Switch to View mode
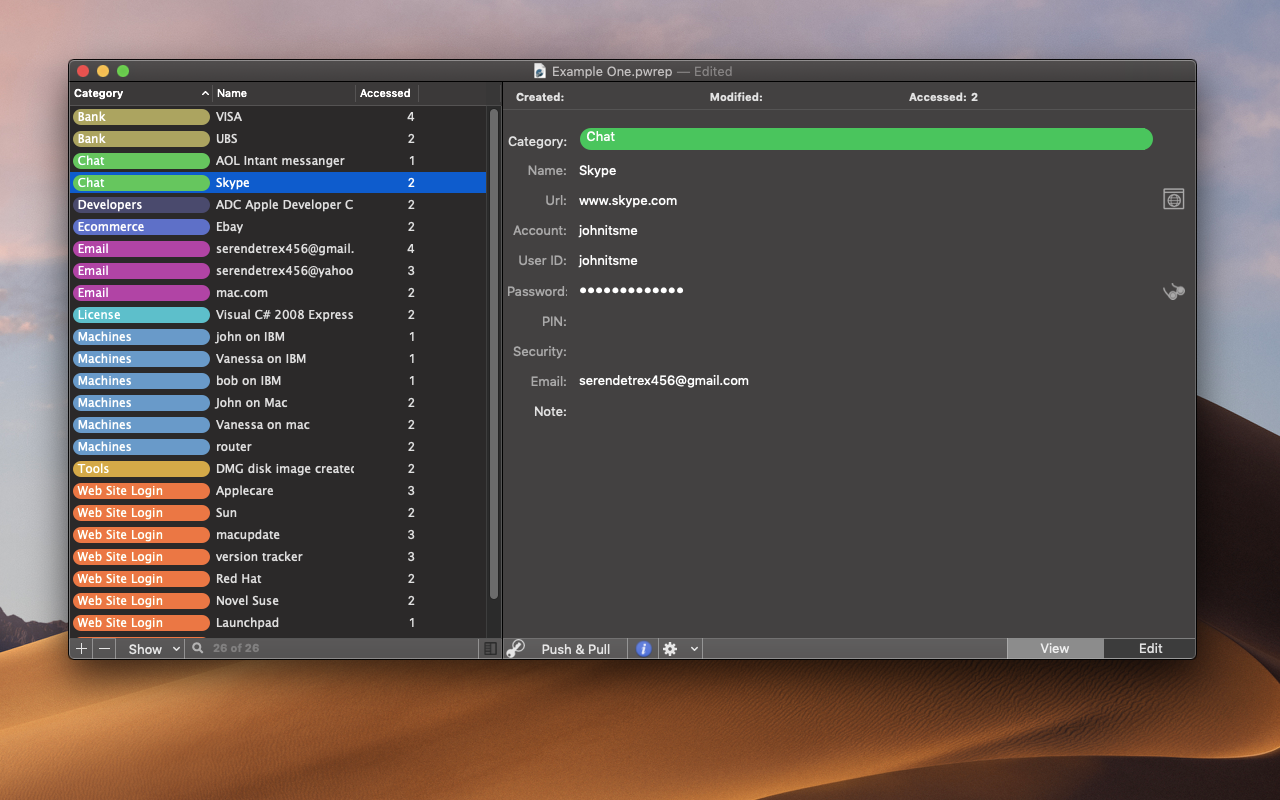This screenshot has width=1280, height=800. (1054, 648)
